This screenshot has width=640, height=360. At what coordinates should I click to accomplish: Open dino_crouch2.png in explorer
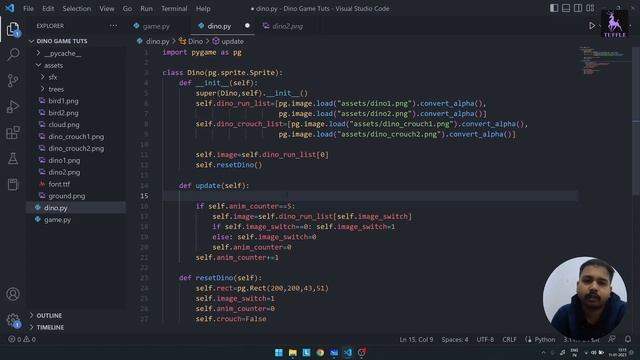76,148
